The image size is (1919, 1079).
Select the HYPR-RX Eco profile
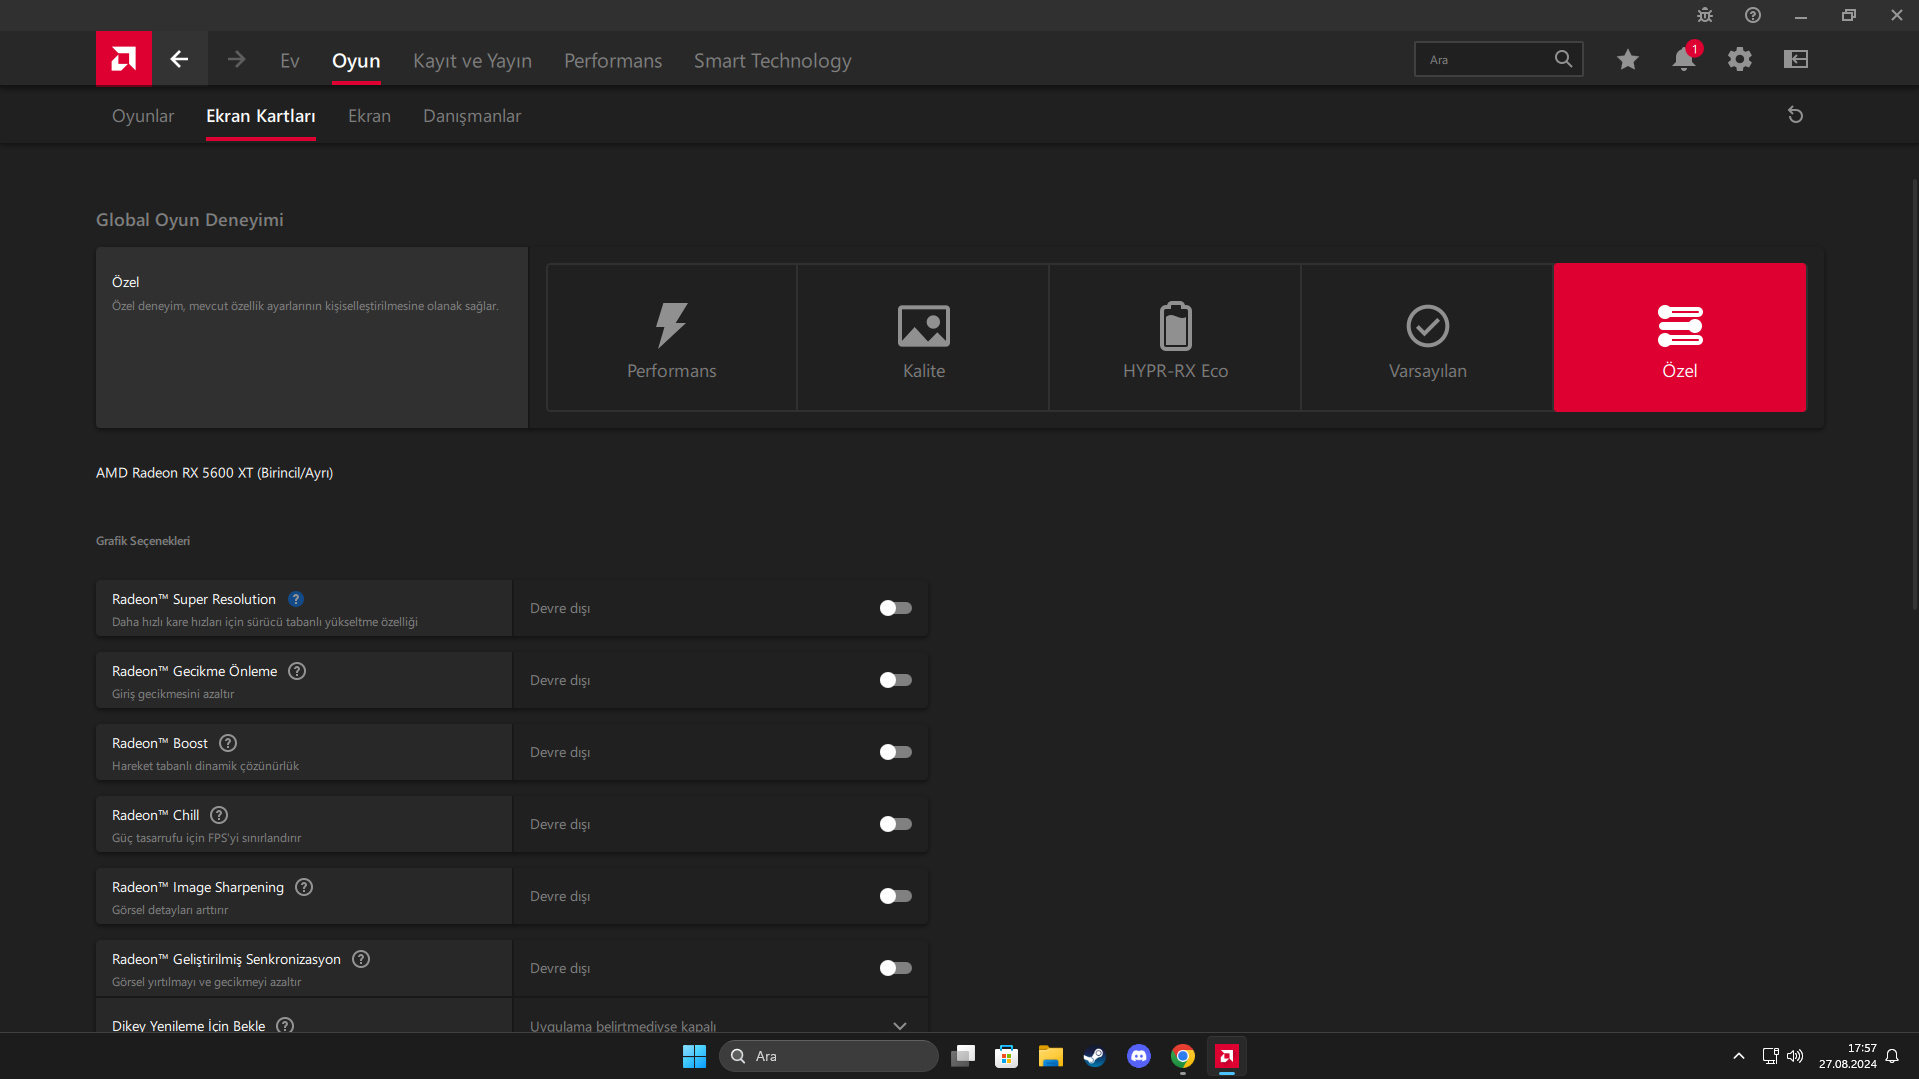[1175, 338]
